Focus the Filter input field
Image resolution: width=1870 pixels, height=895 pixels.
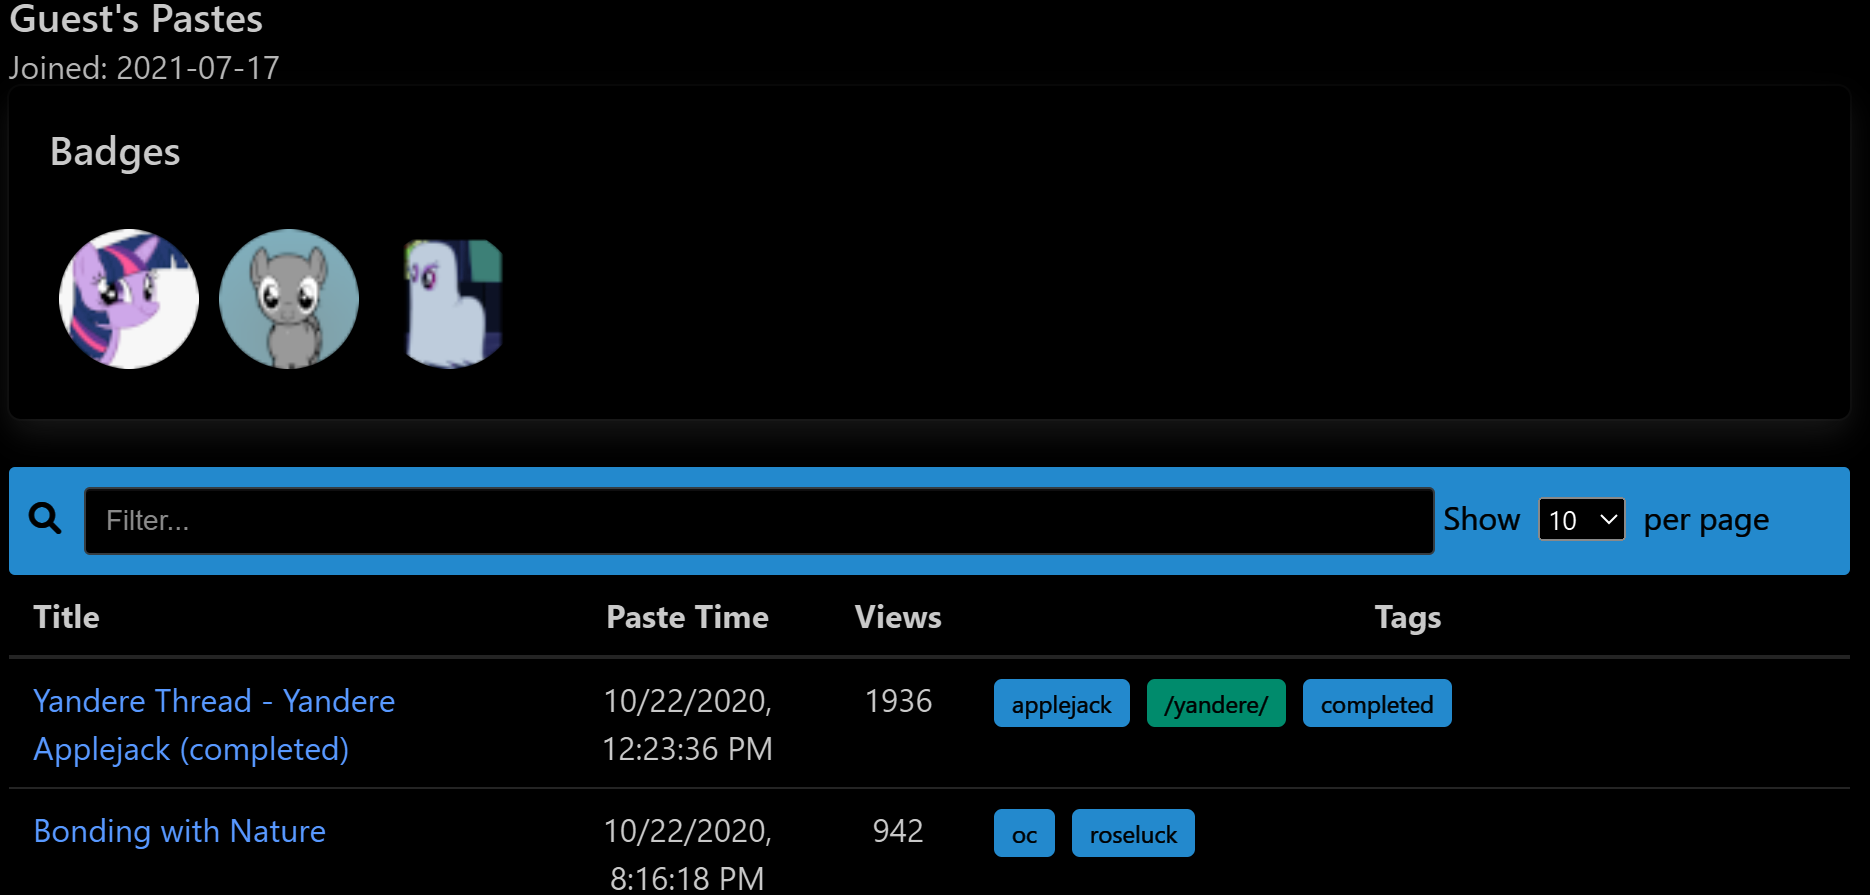(759, 521)
